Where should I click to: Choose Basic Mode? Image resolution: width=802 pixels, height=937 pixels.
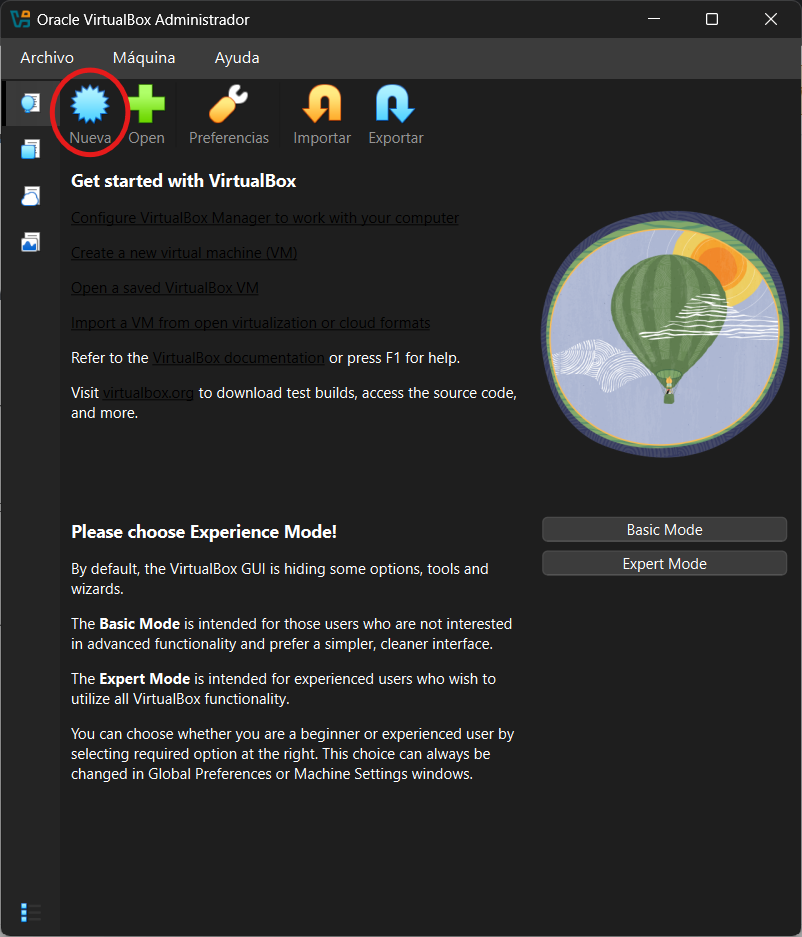(x=663, y=529)
